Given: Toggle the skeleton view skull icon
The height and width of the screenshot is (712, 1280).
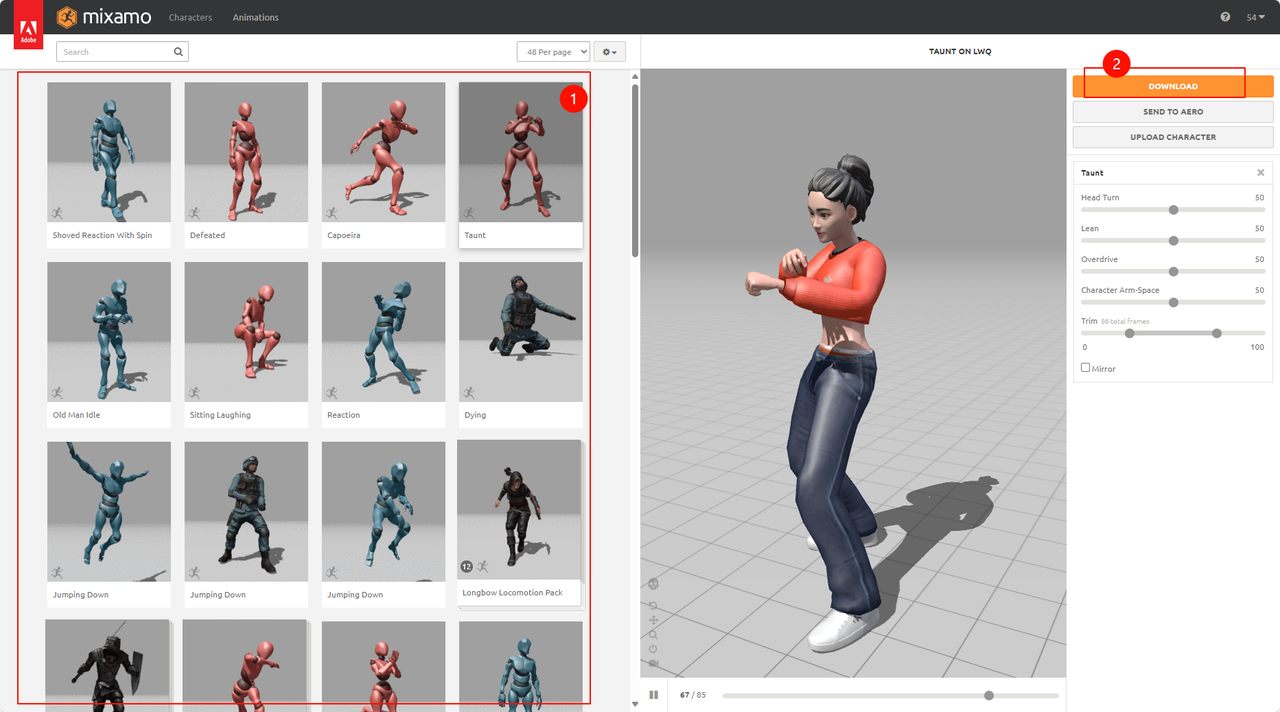Looking at the screenshot, I should (653, 583).
